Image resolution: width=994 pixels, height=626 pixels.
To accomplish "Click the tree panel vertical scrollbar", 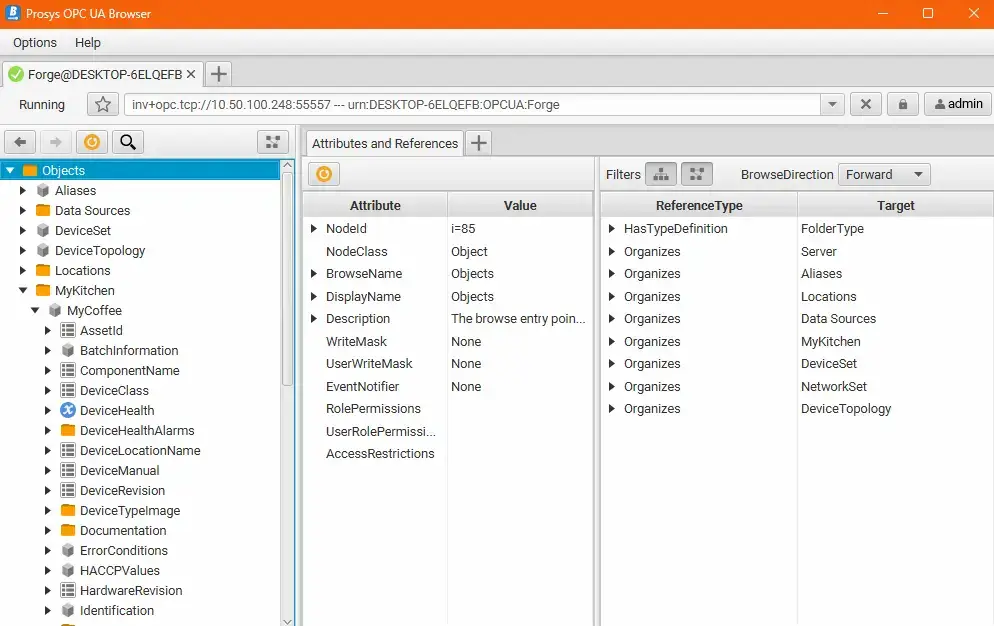I will pyautogui.click(x=287, y=279).
